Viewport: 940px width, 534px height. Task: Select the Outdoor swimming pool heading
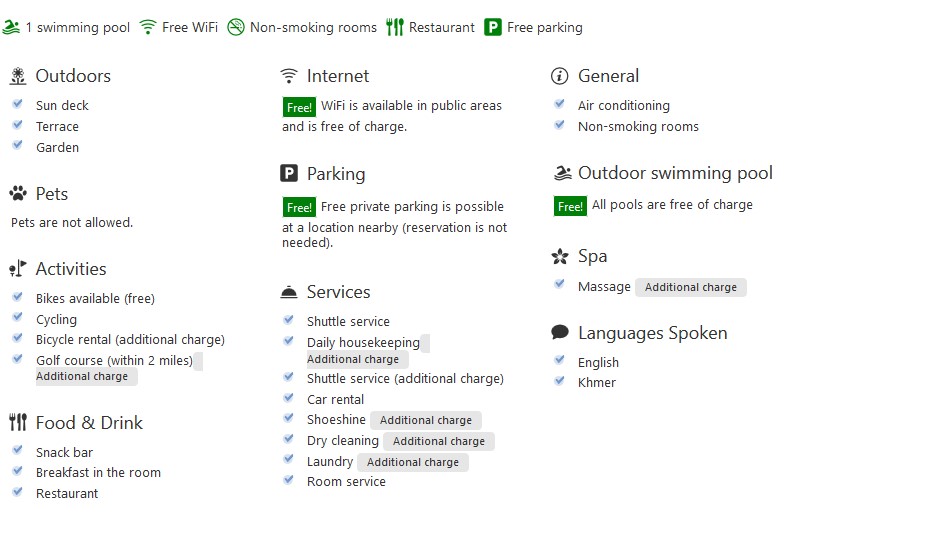[x=675, y=173]
